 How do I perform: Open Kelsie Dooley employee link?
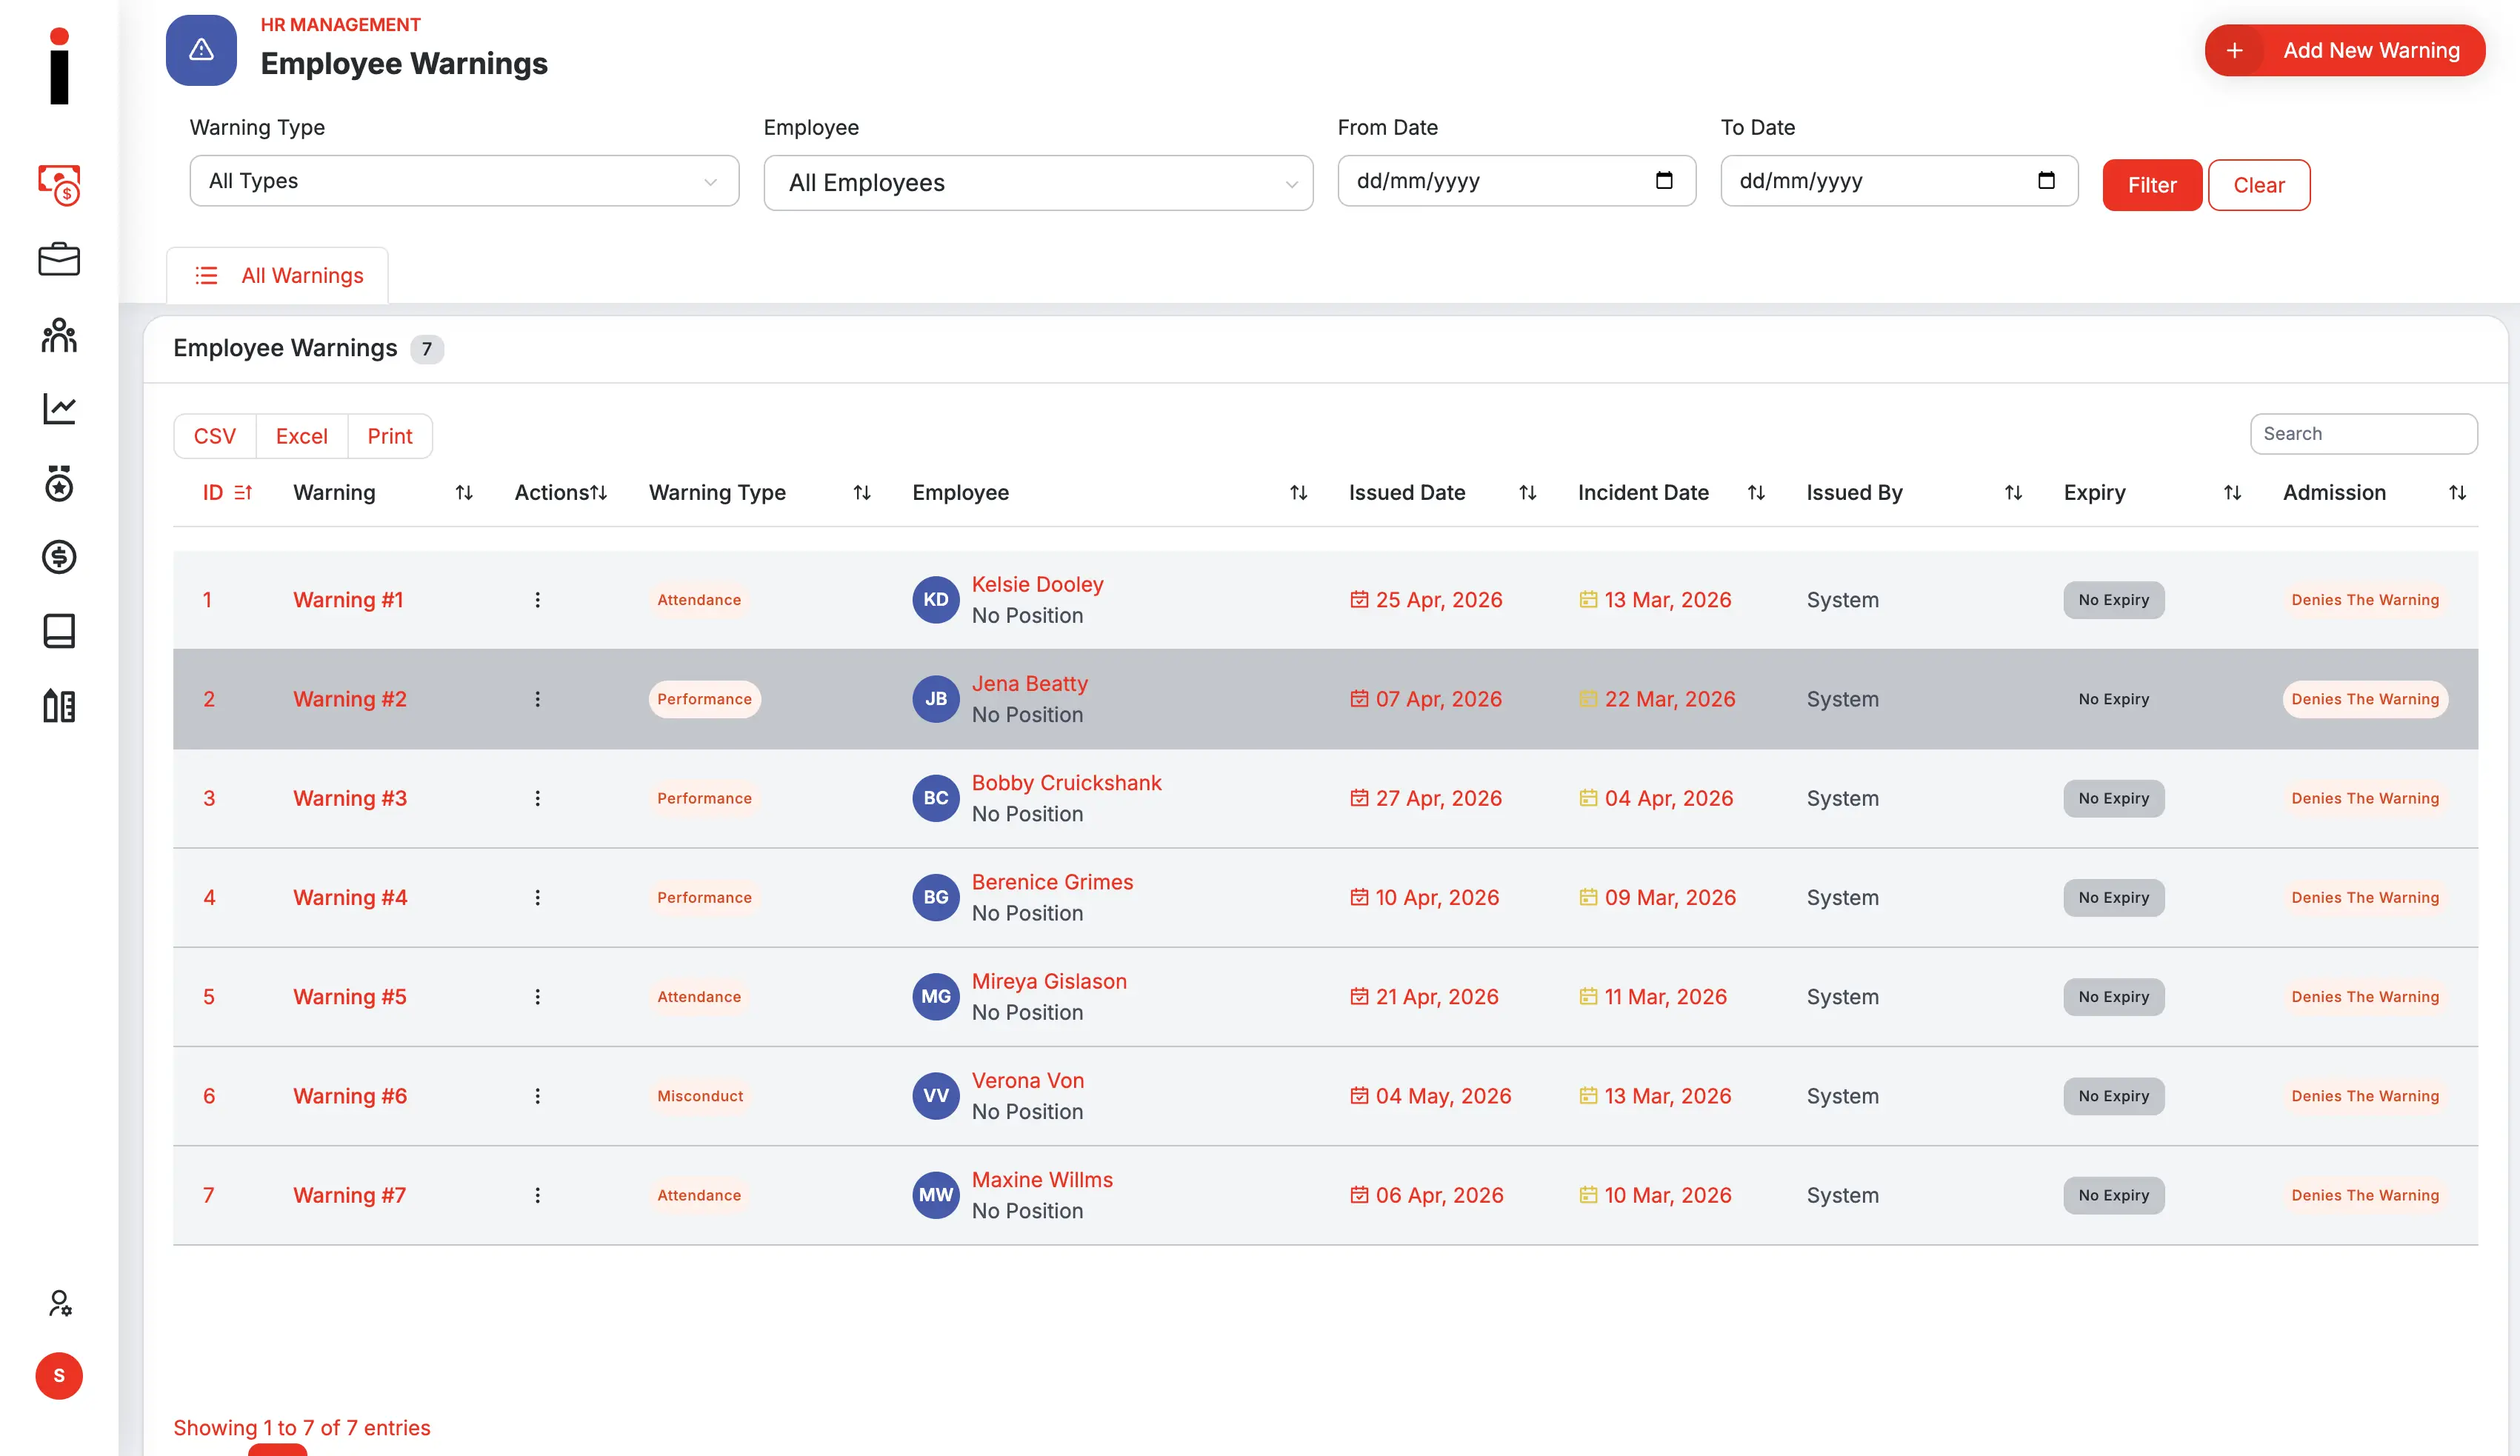(1037, 585)
